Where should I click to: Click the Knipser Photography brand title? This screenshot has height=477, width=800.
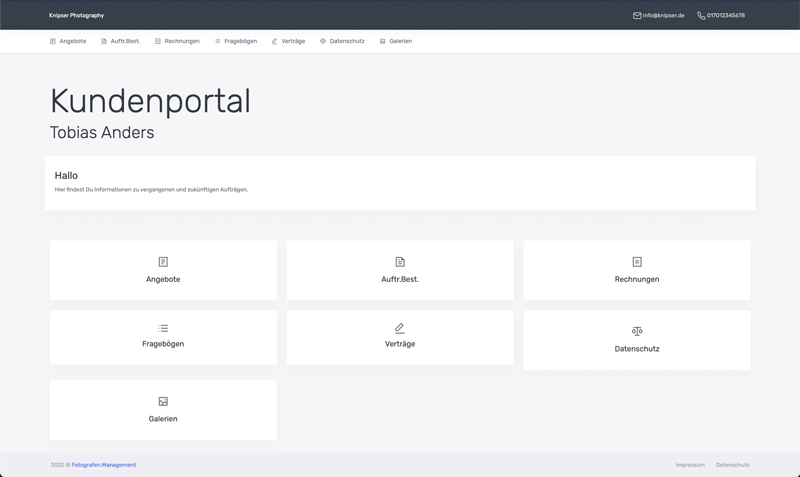[76, 16]
